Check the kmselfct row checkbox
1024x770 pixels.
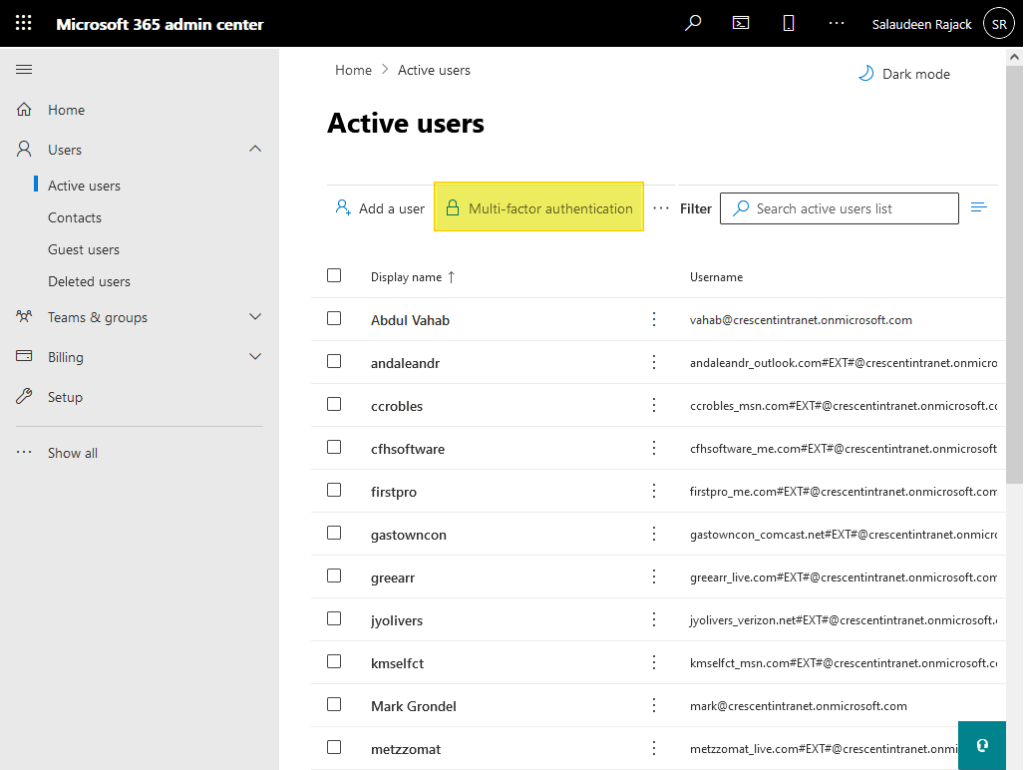point(334,662)
